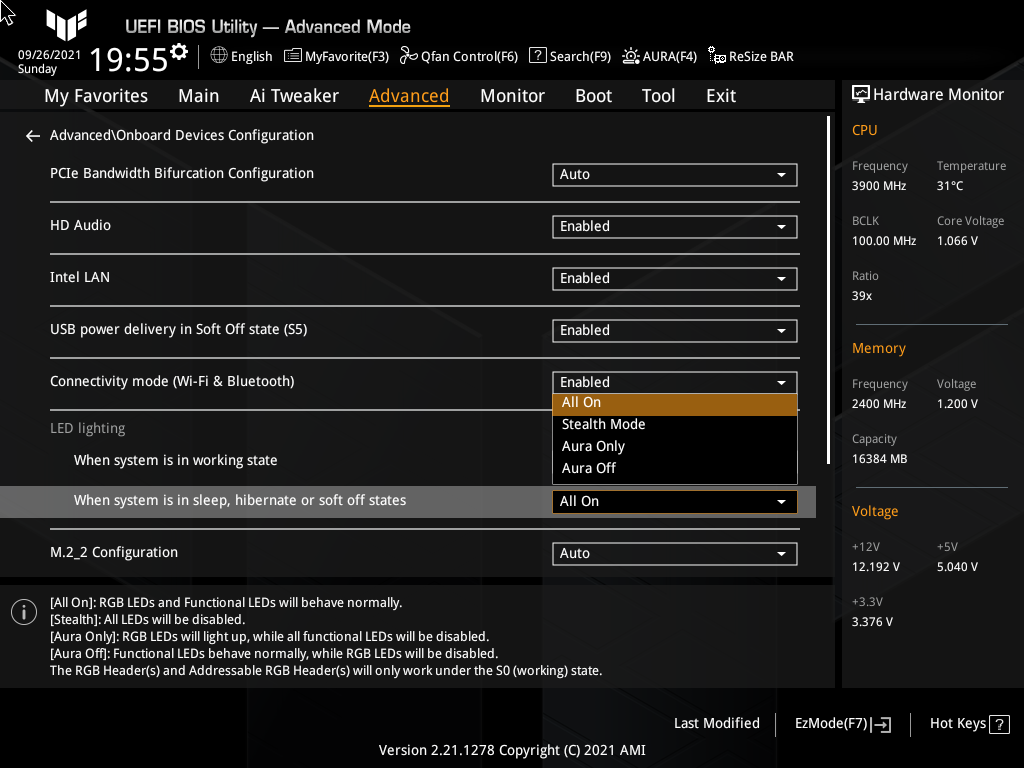Viewport: 1024px width, 768px height.
Task: Open the AURA lighting settings
Action: pyautogui.click(x=659, y=56)
